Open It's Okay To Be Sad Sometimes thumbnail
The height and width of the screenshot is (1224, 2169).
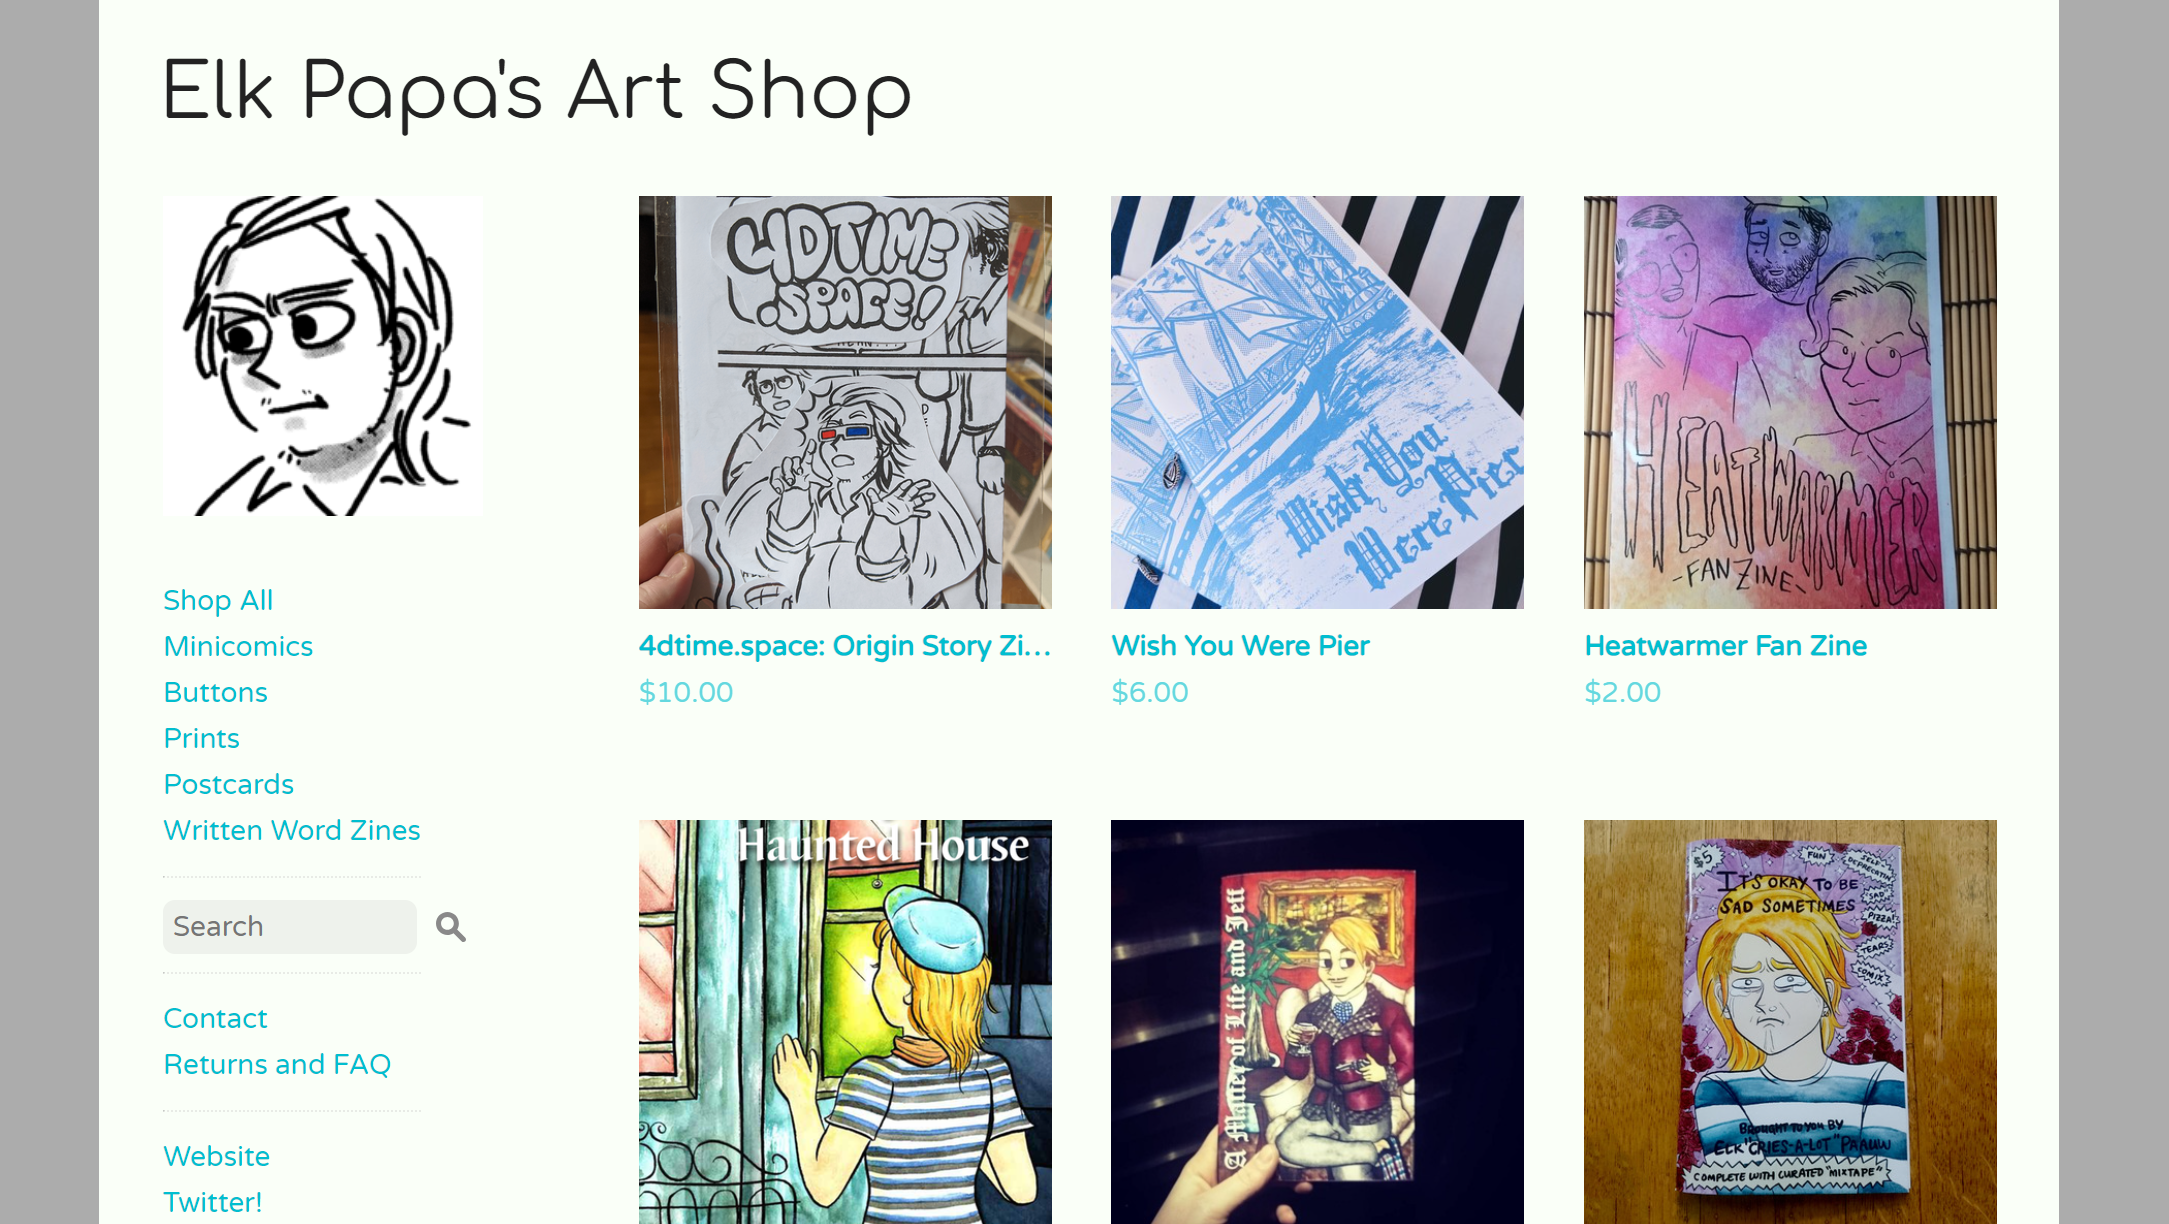pos(1790,1022)
